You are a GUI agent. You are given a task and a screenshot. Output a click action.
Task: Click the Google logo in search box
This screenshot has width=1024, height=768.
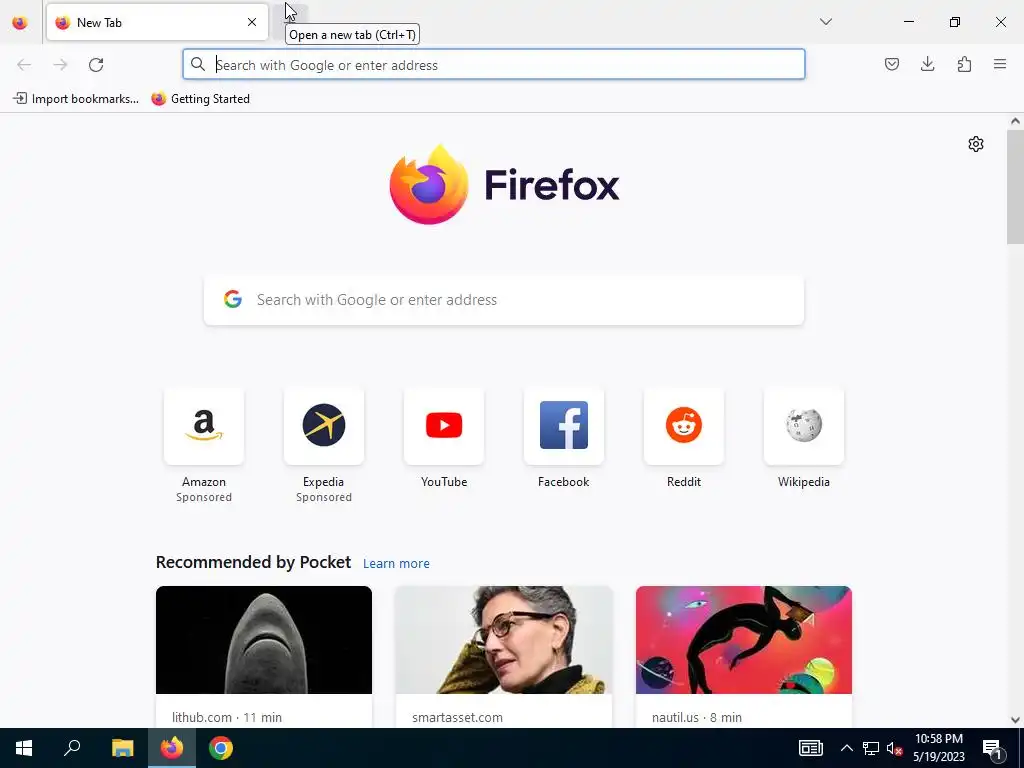232,299
